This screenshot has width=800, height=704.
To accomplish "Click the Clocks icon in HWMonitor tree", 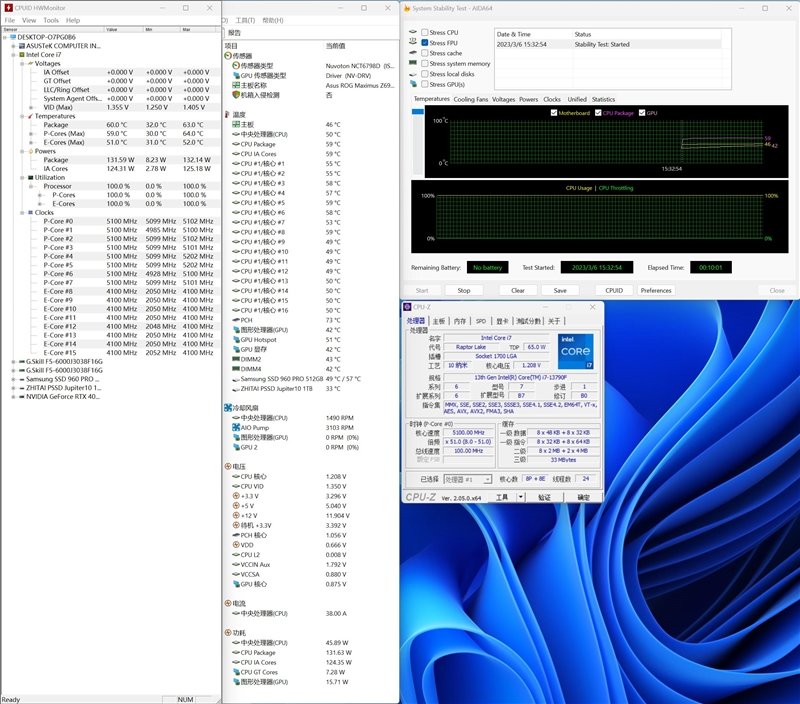I will (x=31, y=212).
